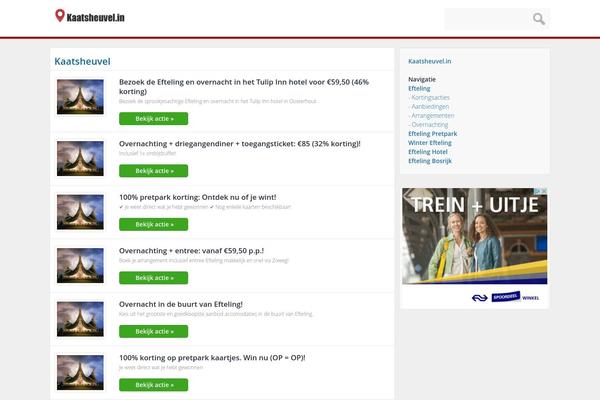Click thumbnail of 100% pretpark korting offer
The width and height of the screenshot is (600, 400).
point(80,212)
